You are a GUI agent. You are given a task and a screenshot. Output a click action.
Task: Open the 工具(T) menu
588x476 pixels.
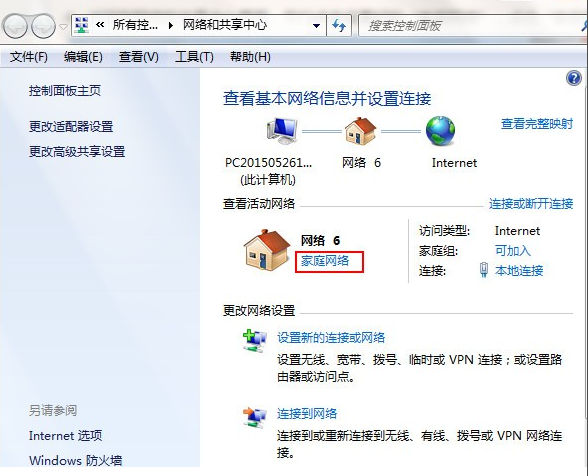coord(194,57)
